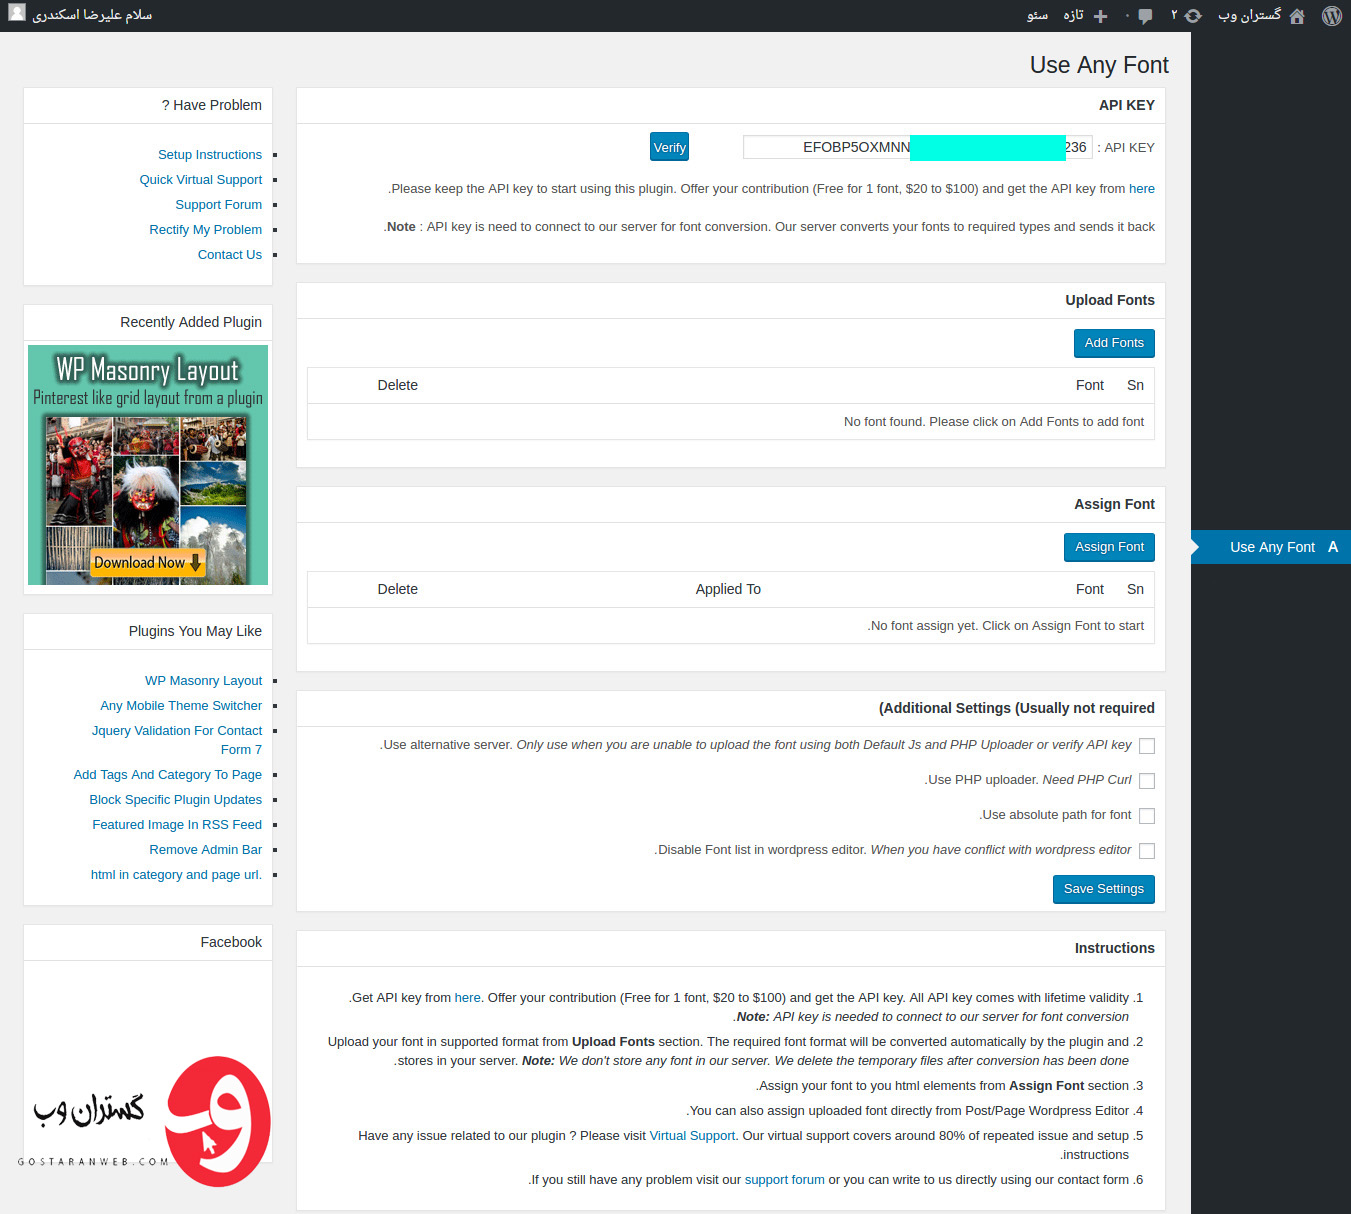This screenshot has height=1214, width=1351.
Task: Click the Instructions section heading
Action: [1114, 948]
